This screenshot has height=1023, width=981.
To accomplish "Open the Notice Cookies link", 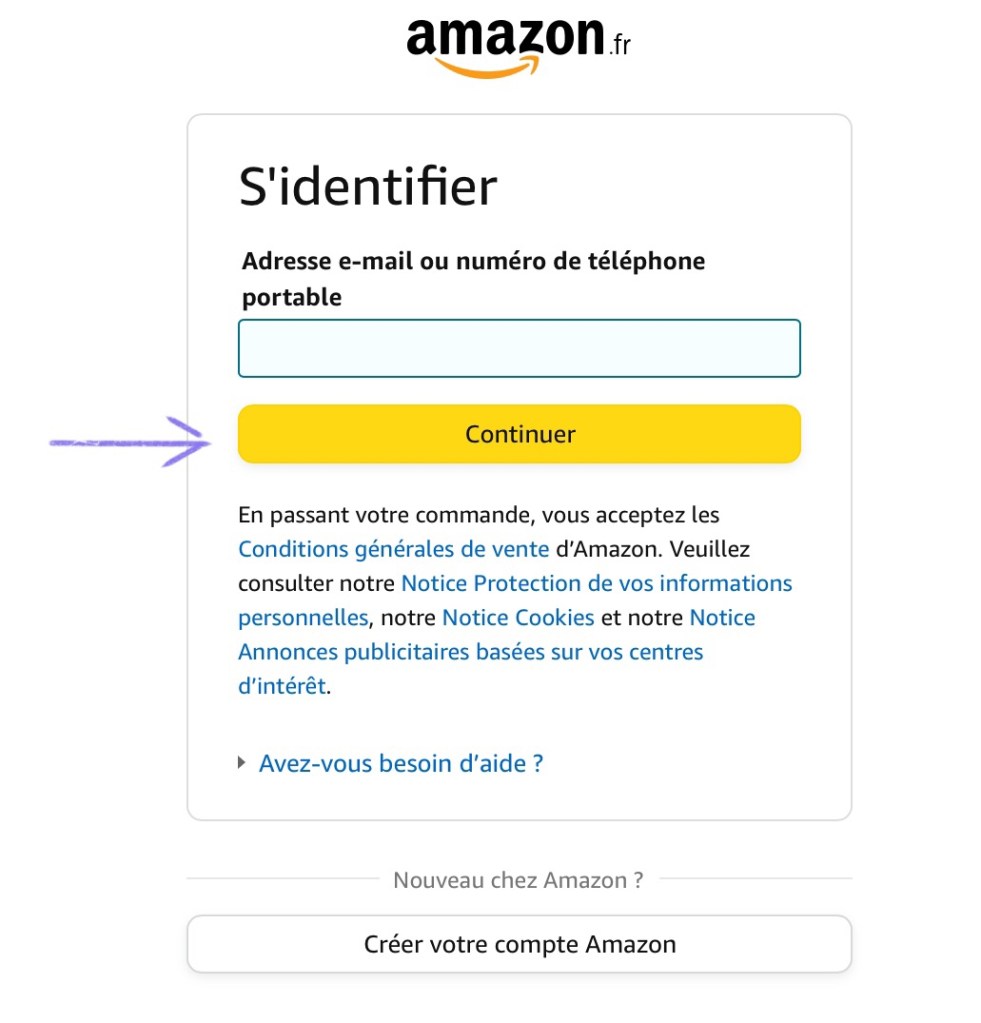I will click(x=518, y=617).
